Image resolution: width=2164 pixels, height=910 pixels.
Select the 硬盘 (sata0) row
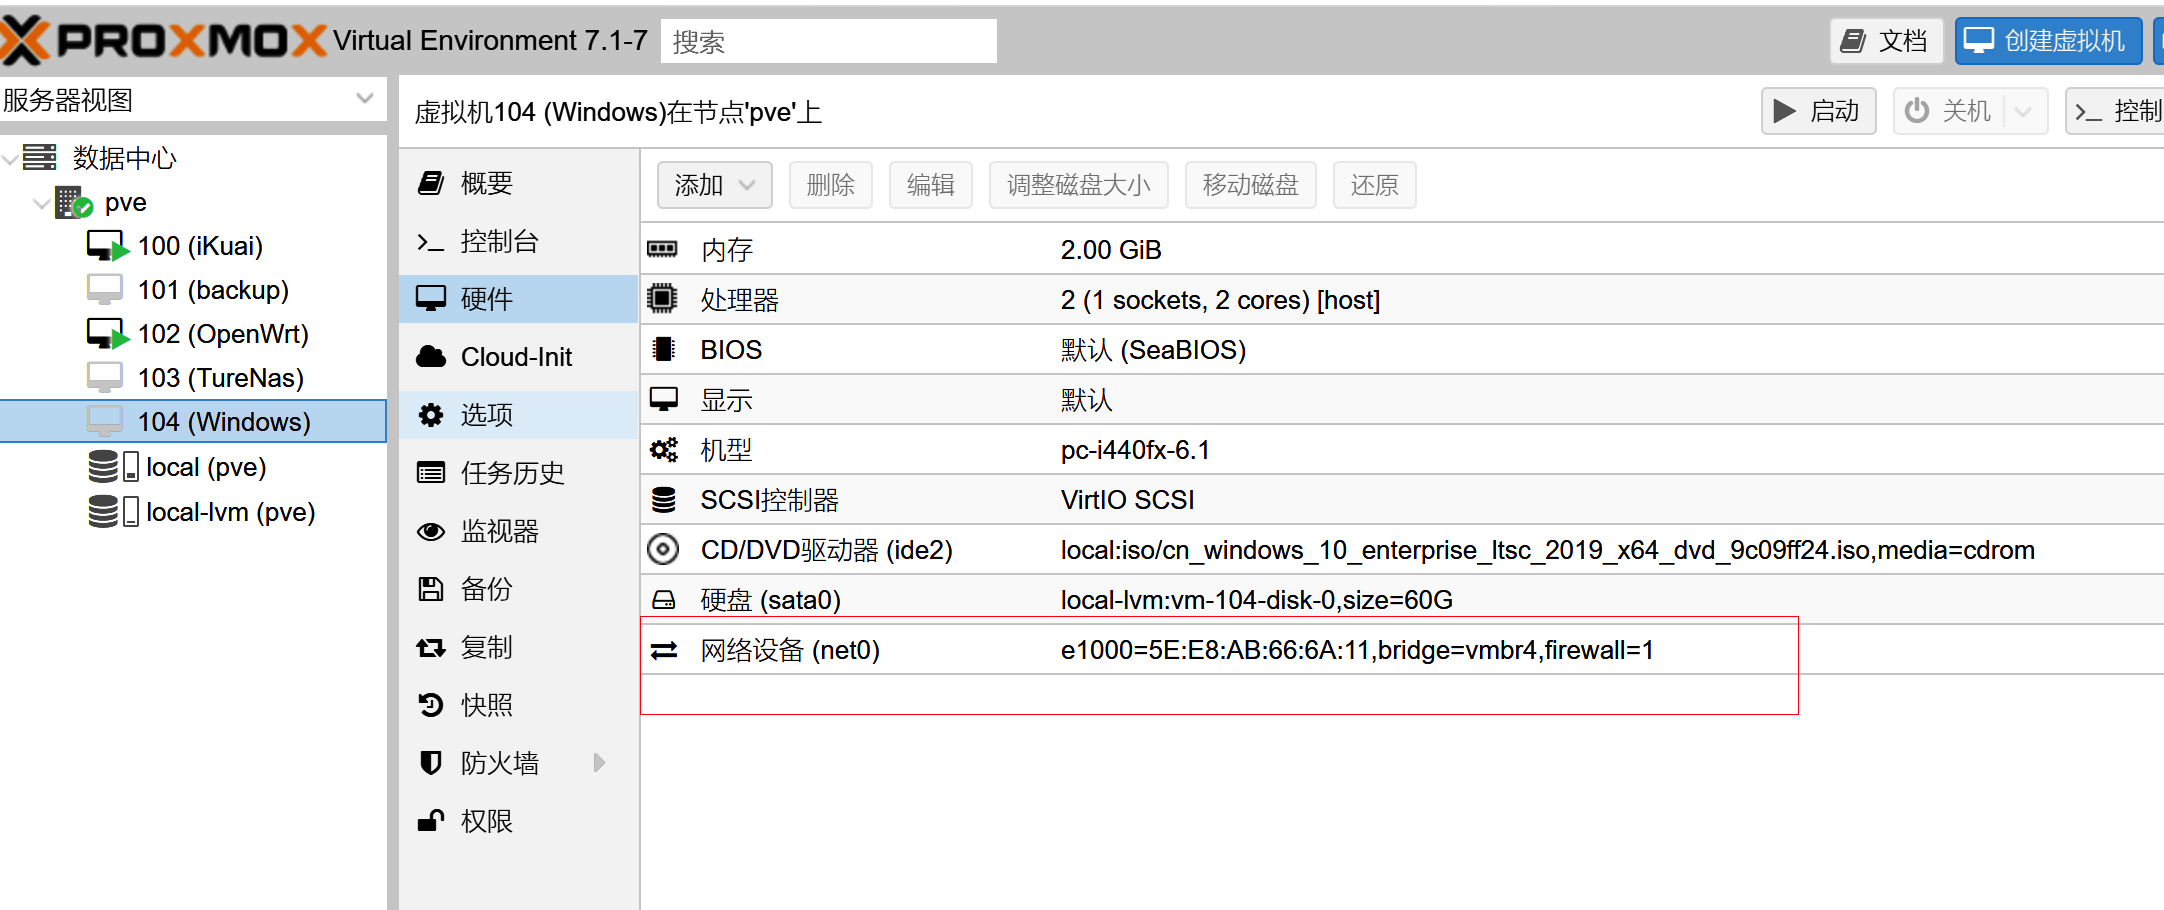coord(1402,600)
